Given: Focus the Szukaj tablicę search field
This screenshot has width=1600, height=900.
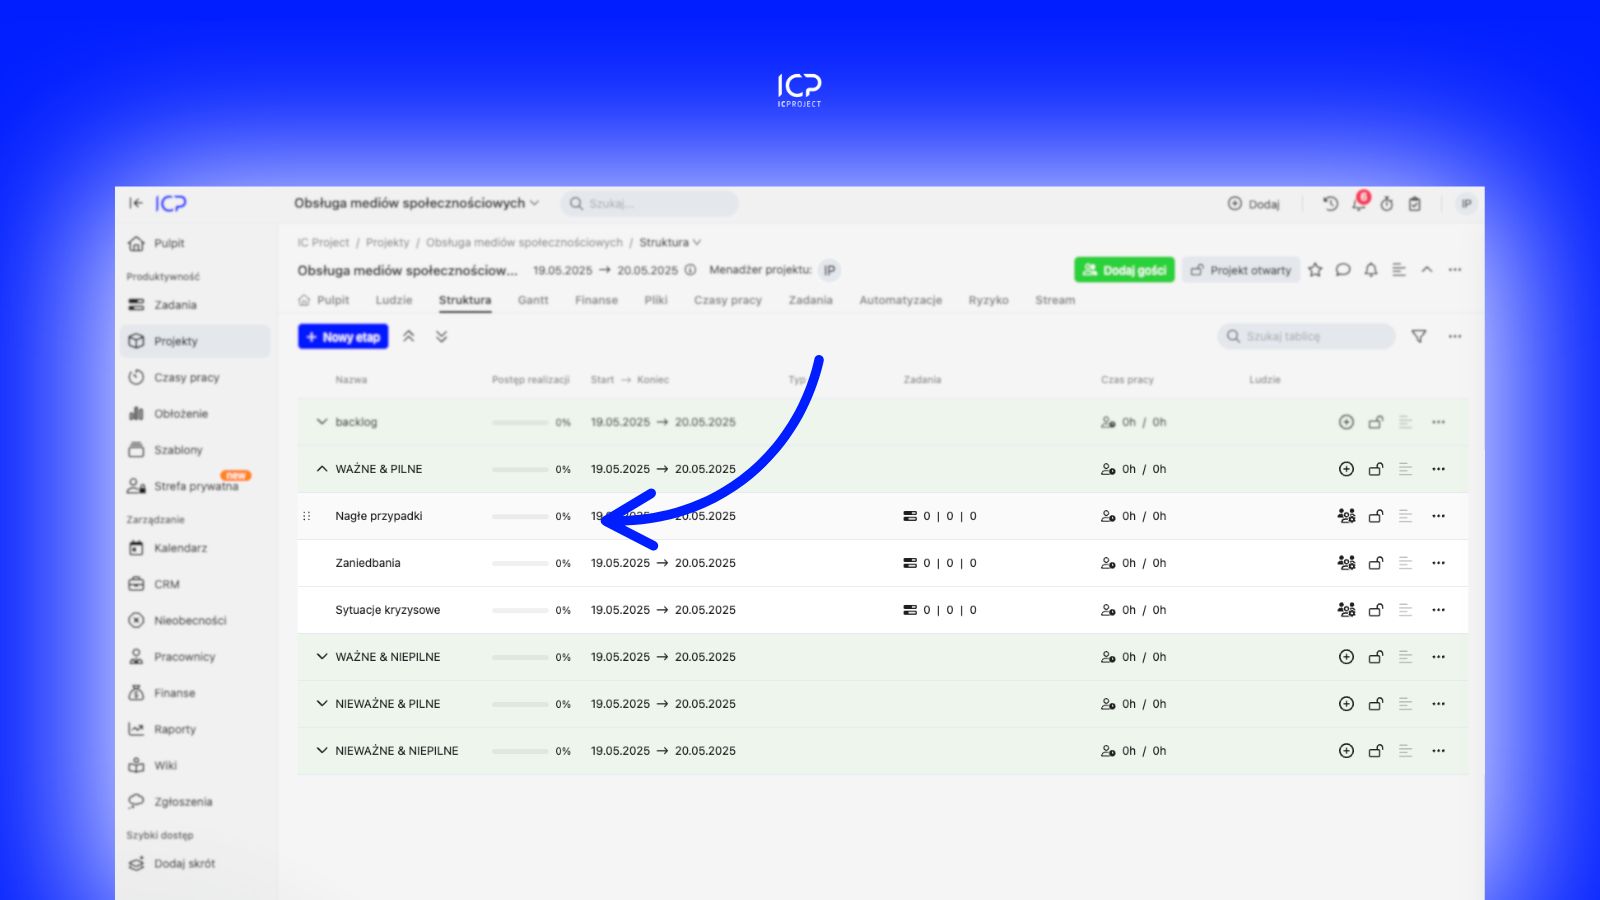Looking at the screenshot, I should [1306, 336].
